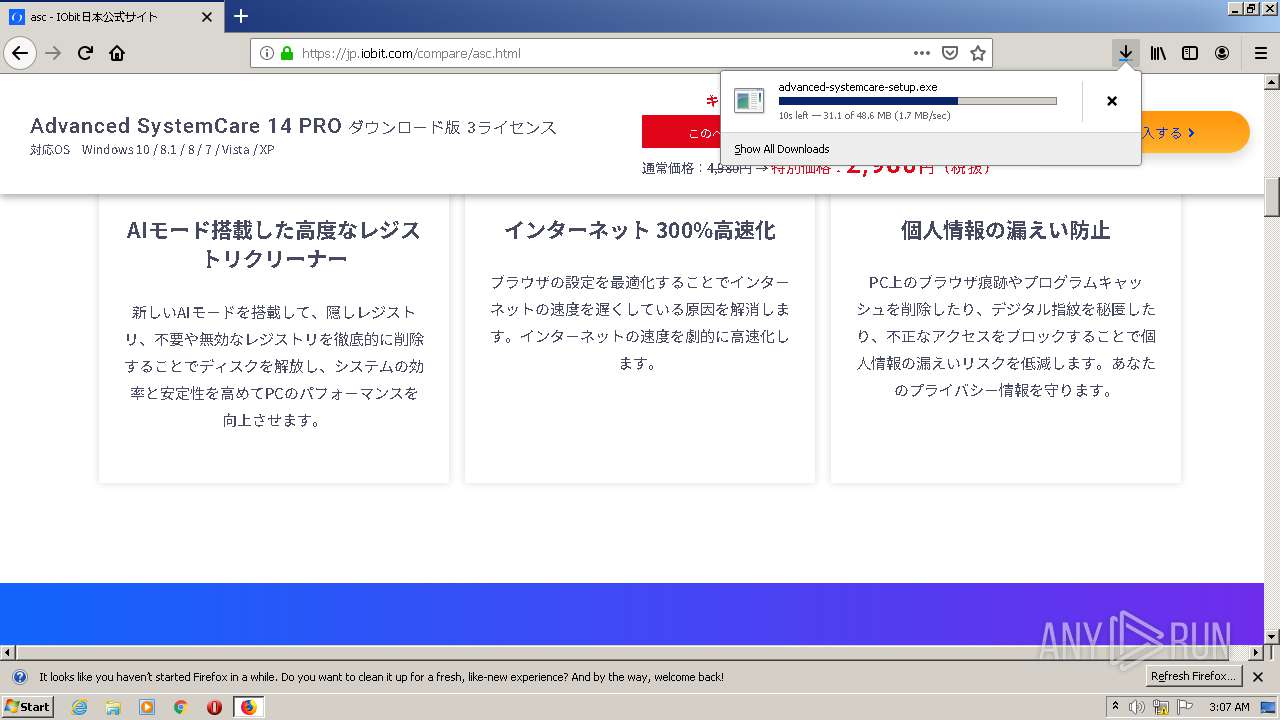Click the Firefox taskbar button

click(x=248, y=707)
